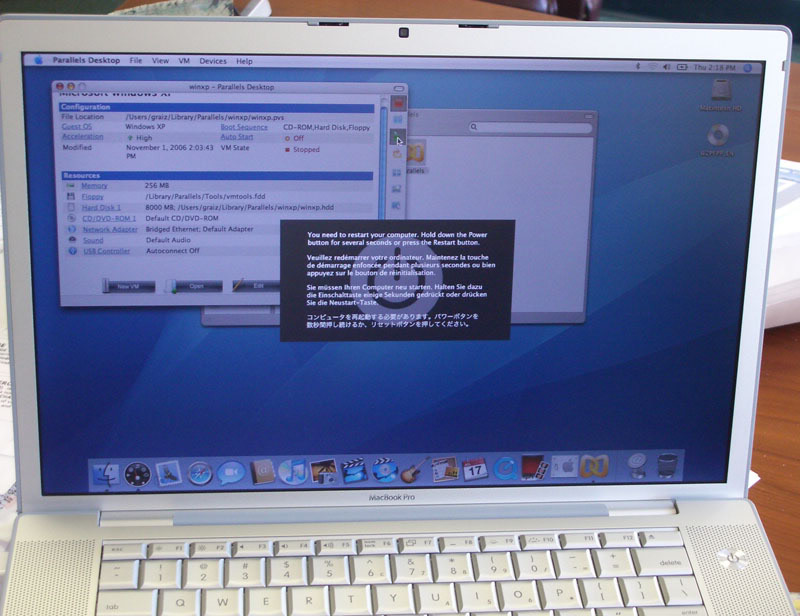The height and width of the screenshot is (616, 800).
Task: Launch iMovie clapperboard icon in Dock
Action: pyautogui.click(x=354, y=471)
